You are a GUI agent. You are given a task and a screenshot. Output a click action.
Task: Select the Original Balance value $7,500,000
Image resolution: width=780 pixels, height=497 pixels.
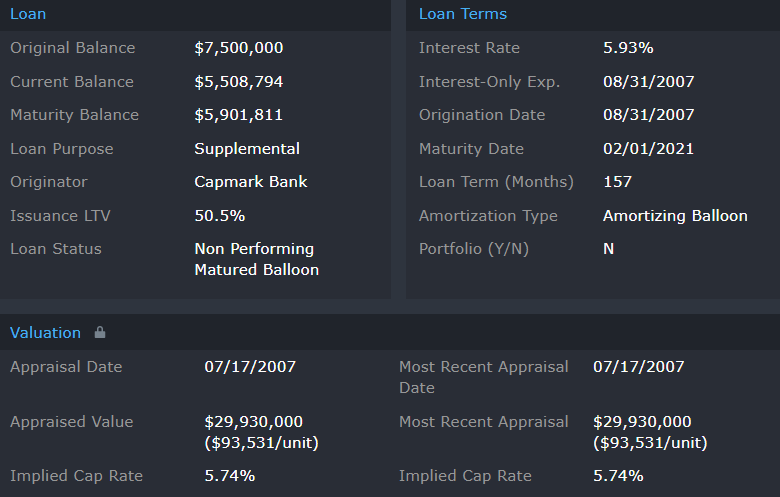(238, 48)
